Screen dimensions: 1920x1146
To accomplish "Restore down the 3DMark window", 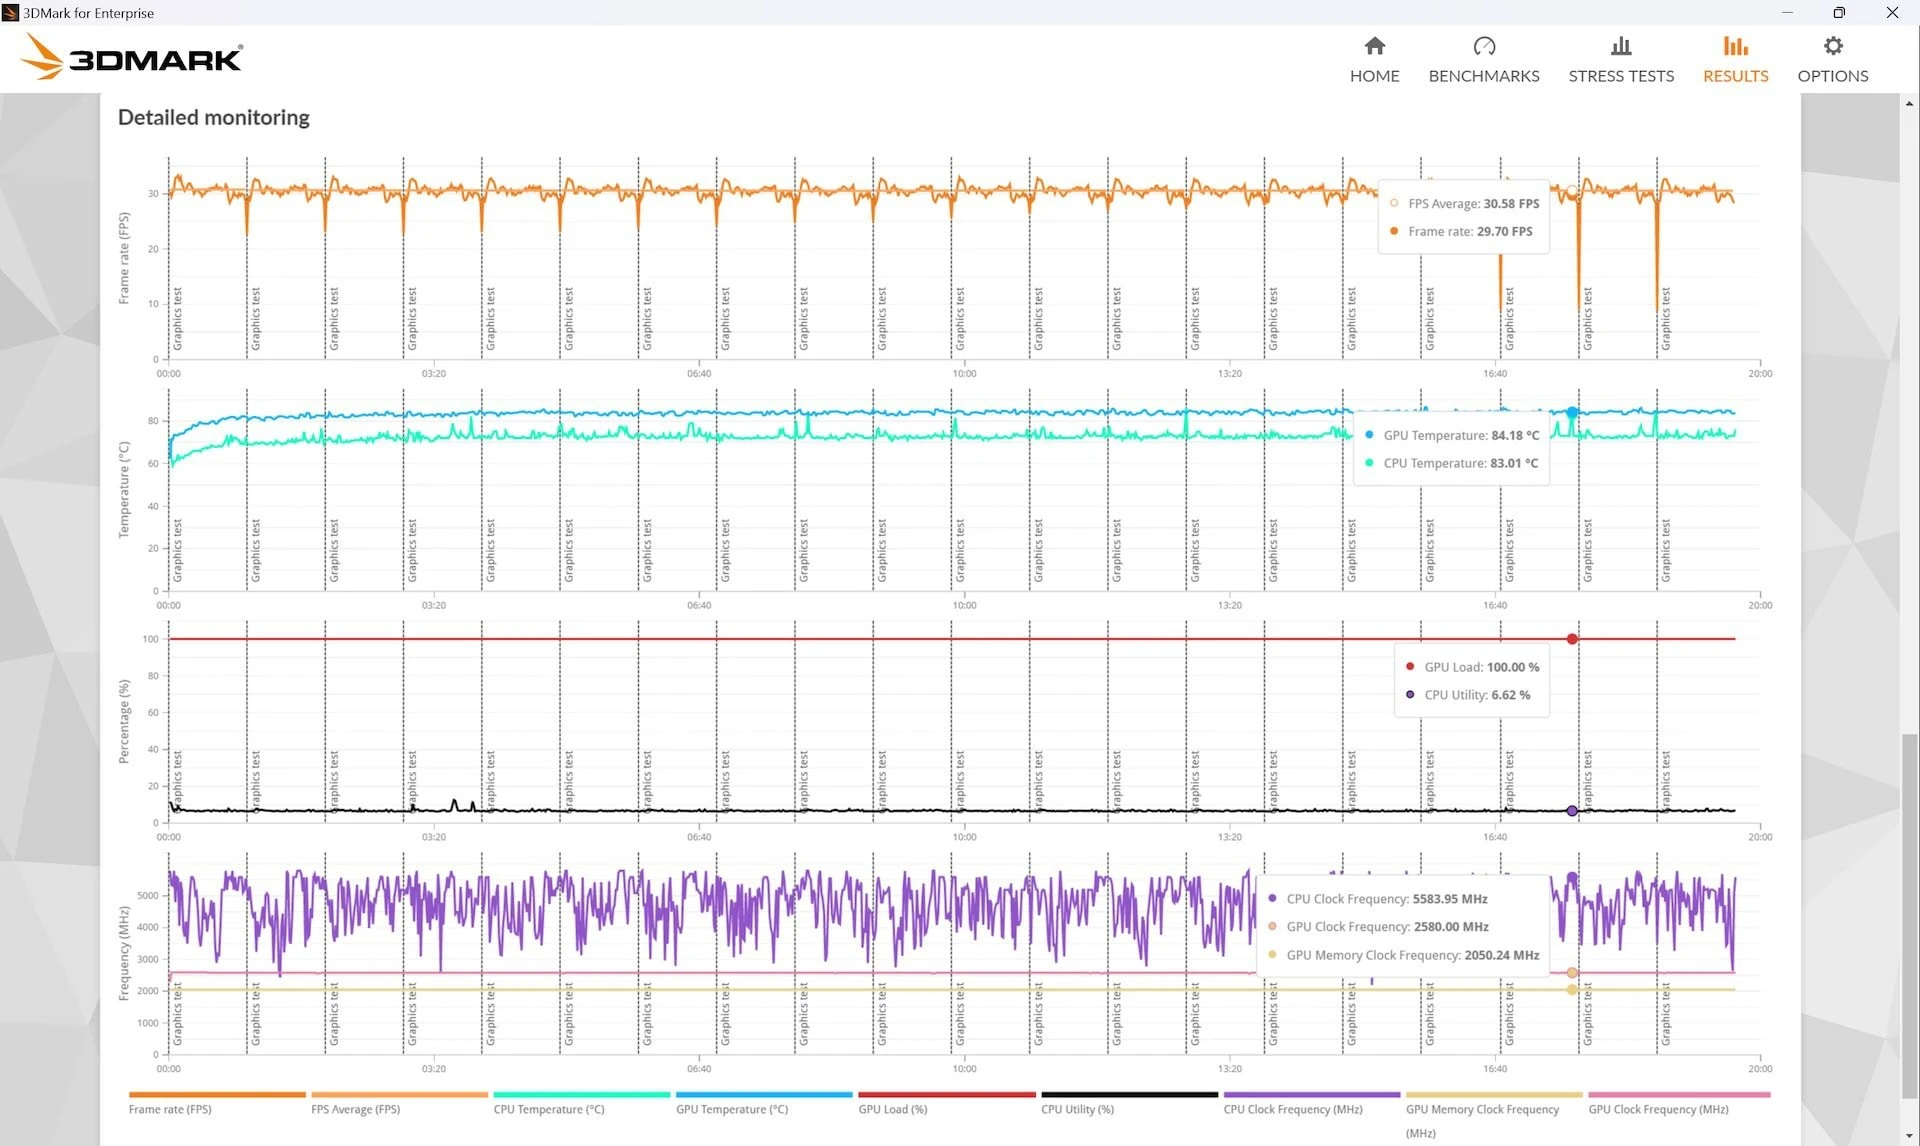I will 1839,13.
